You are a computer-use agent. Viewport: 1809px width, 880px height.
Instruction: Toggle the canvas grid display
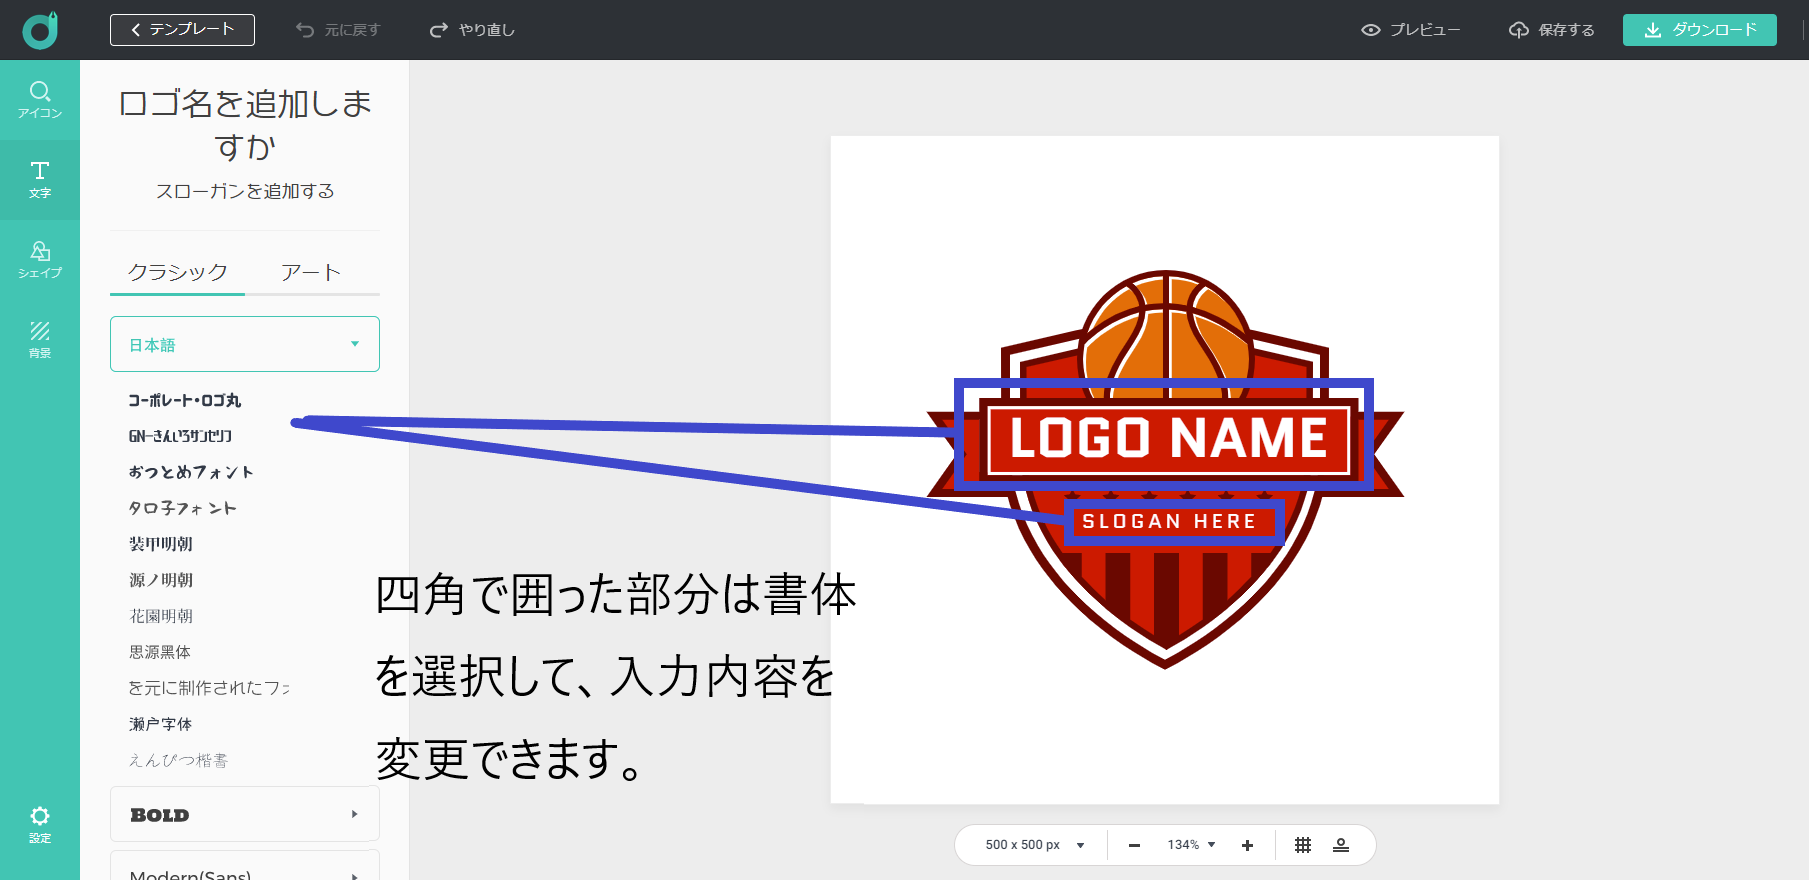pos(1303,845)
